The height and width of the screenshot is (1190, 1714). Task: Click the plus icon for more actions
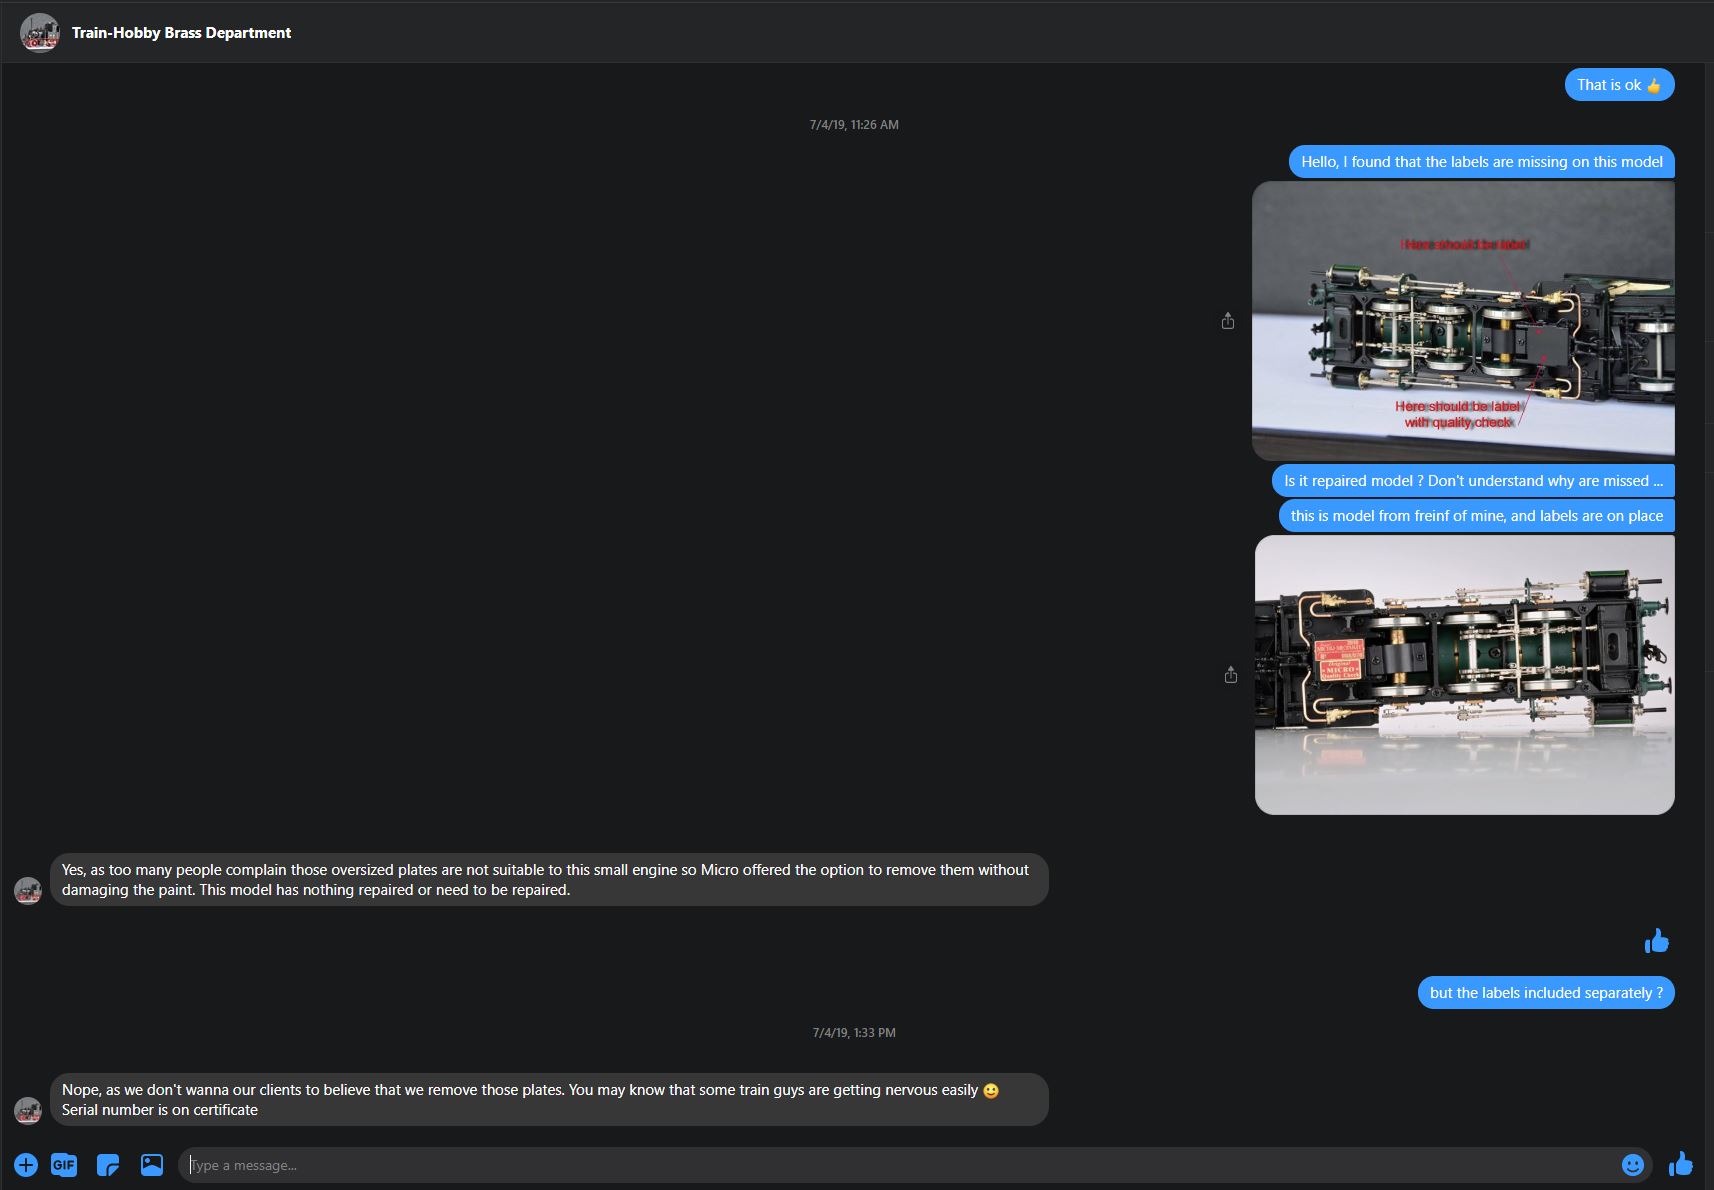26,1165
